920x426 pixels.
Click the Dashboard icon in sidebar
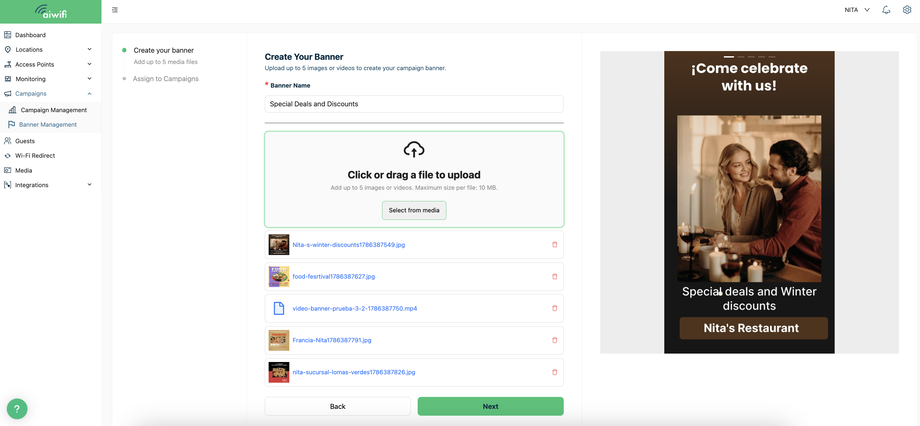click(8, 35)
